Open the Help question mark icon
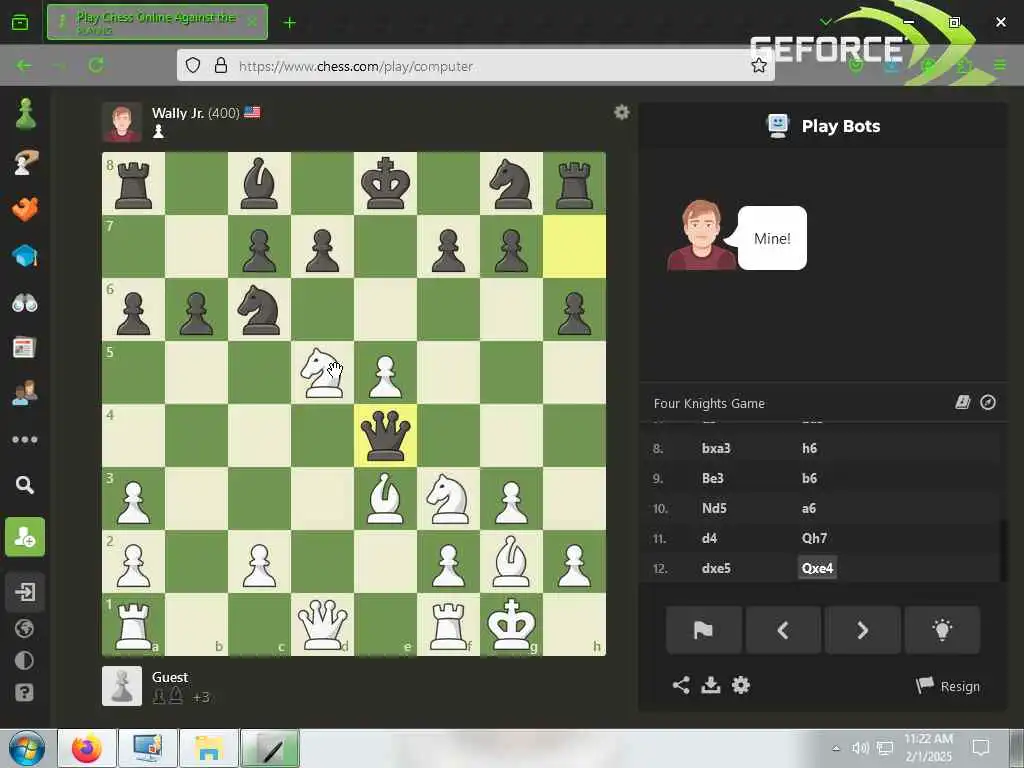The image size is (1024, 768). pyautogui.click(x=24, y=692)
